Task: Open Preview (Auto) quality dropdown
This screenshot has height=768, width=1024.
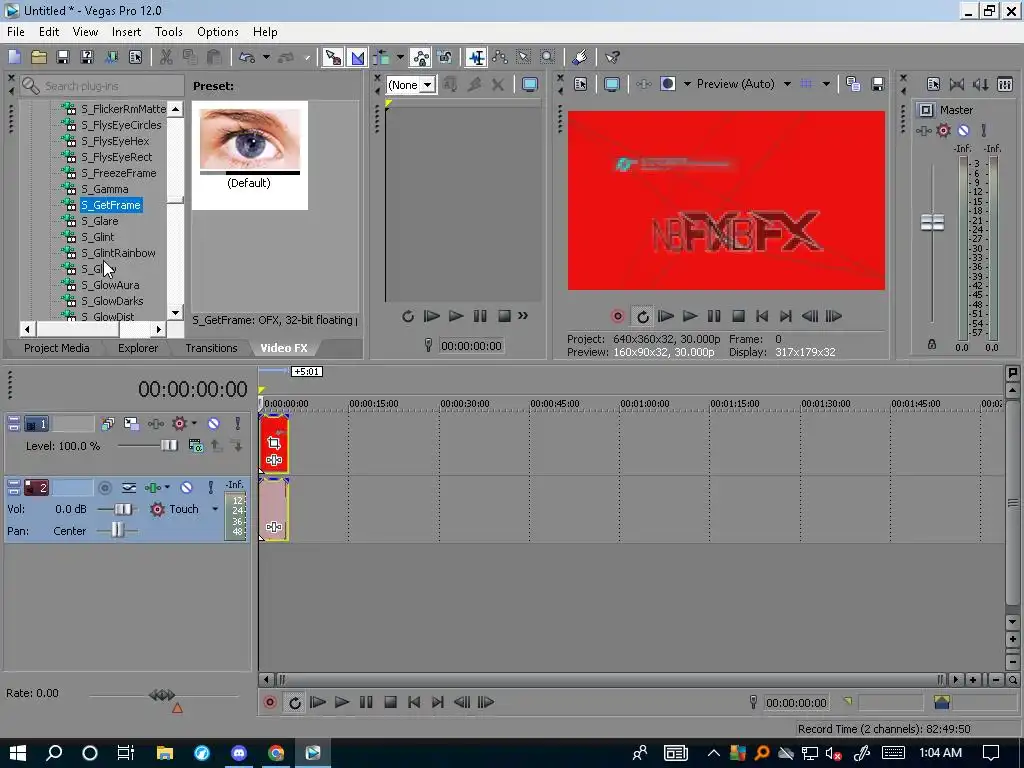Action: tap(787, 84)
